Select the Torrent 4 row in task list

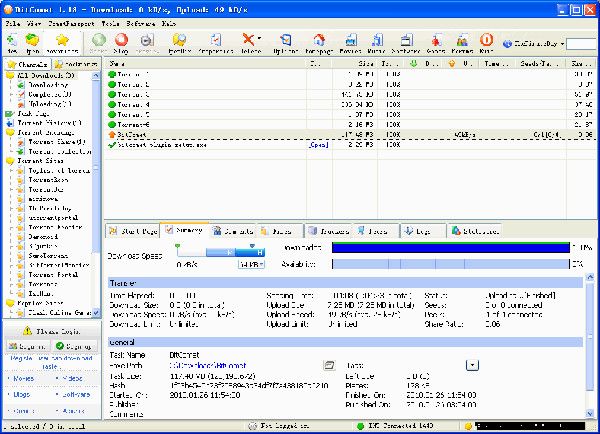[x=350, y=104]
